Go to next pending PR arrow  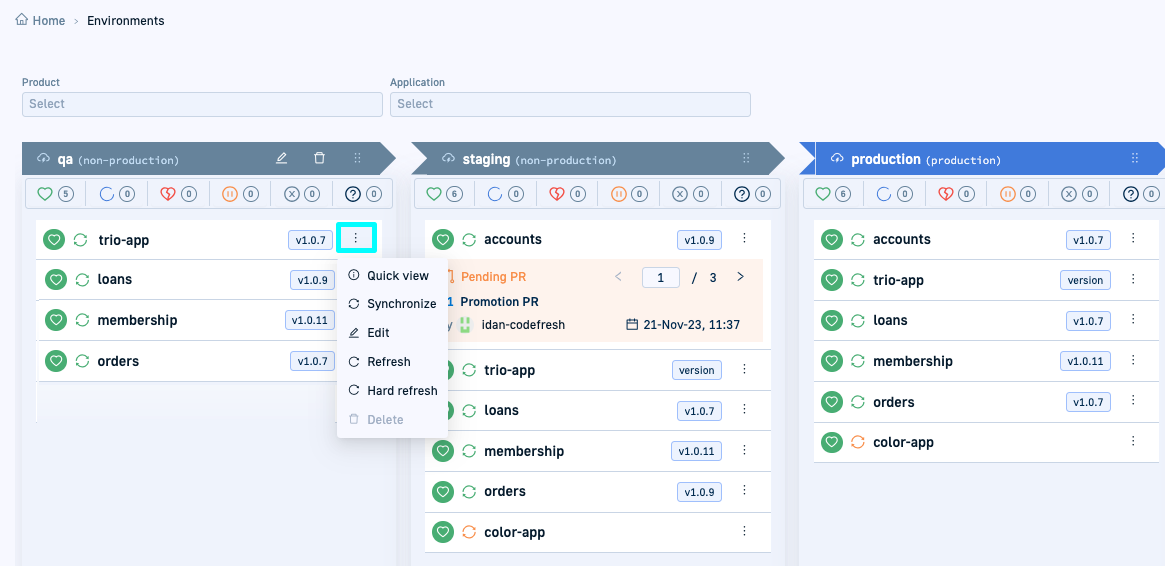(740, 277)
